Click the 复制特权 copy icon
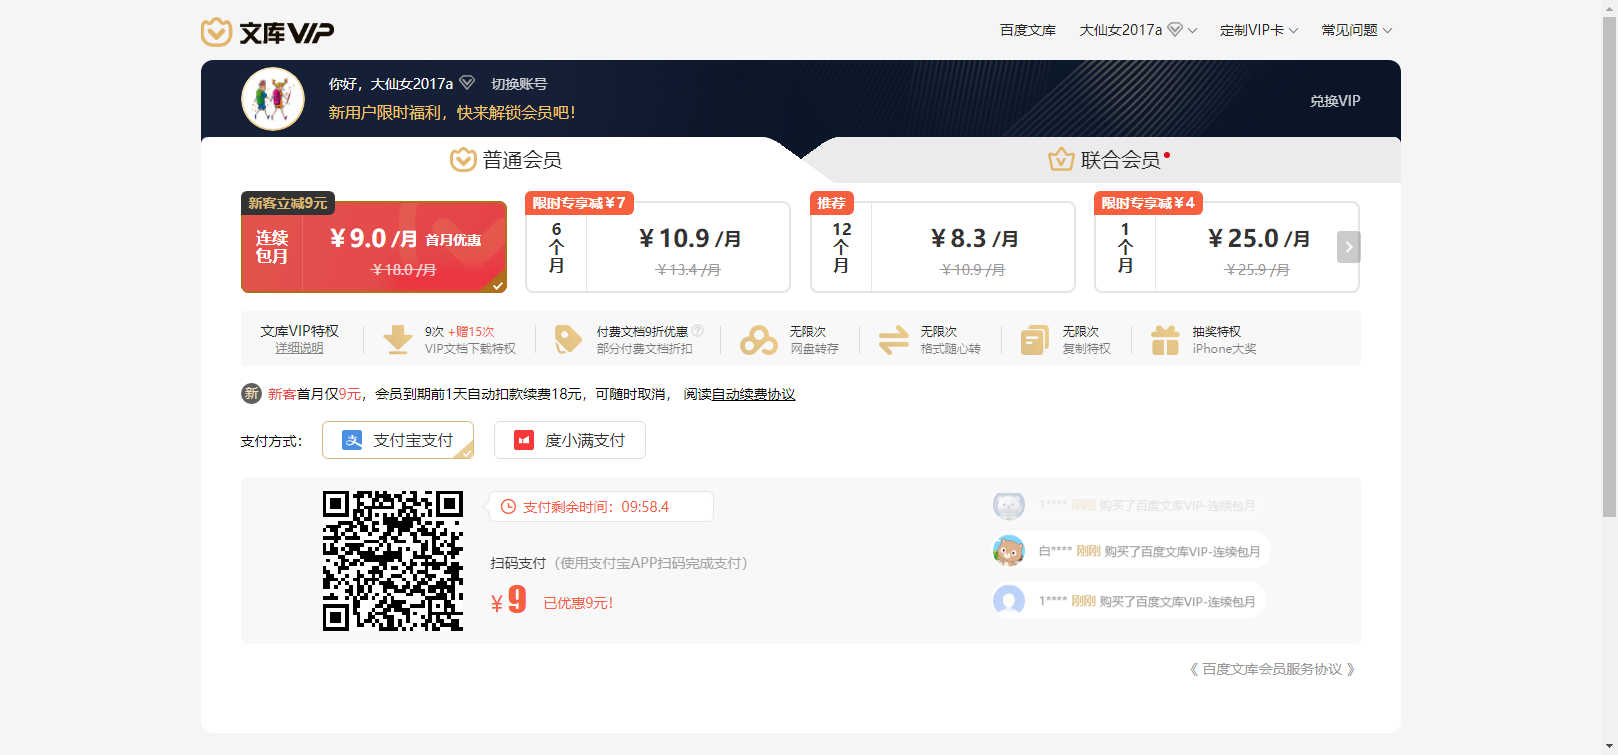The width and height of the screenshot is (1618, 755). [1035, 340]
